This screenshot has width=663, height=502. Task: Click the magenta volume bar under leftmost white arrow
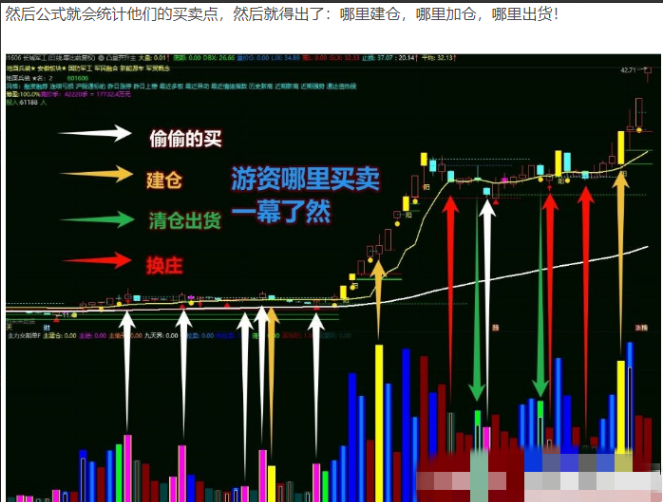pyautogui.click(x=127, y=465)
